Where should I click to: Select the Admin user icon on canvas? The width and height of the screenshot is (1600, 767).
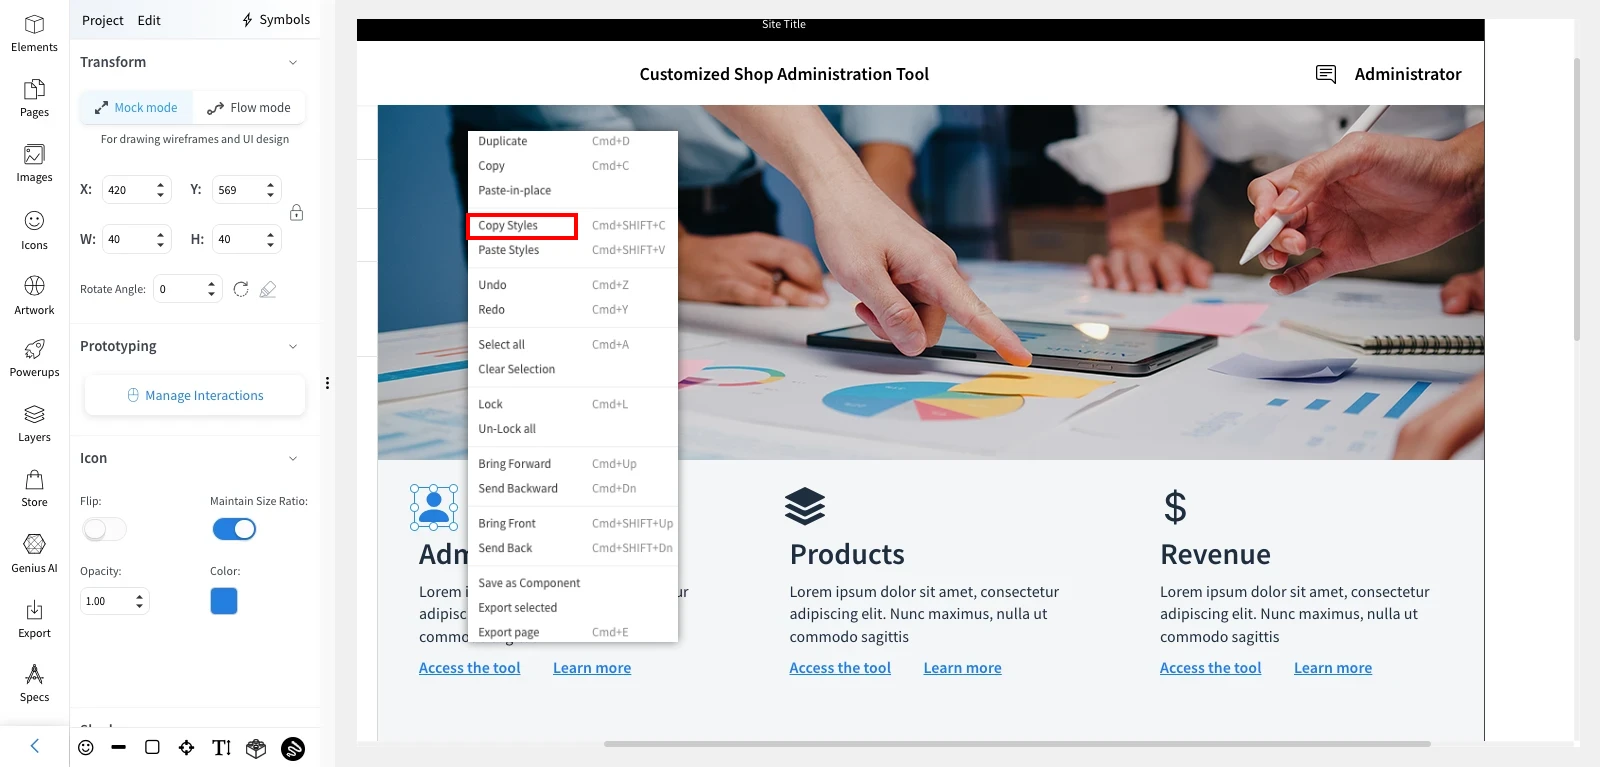434,506
